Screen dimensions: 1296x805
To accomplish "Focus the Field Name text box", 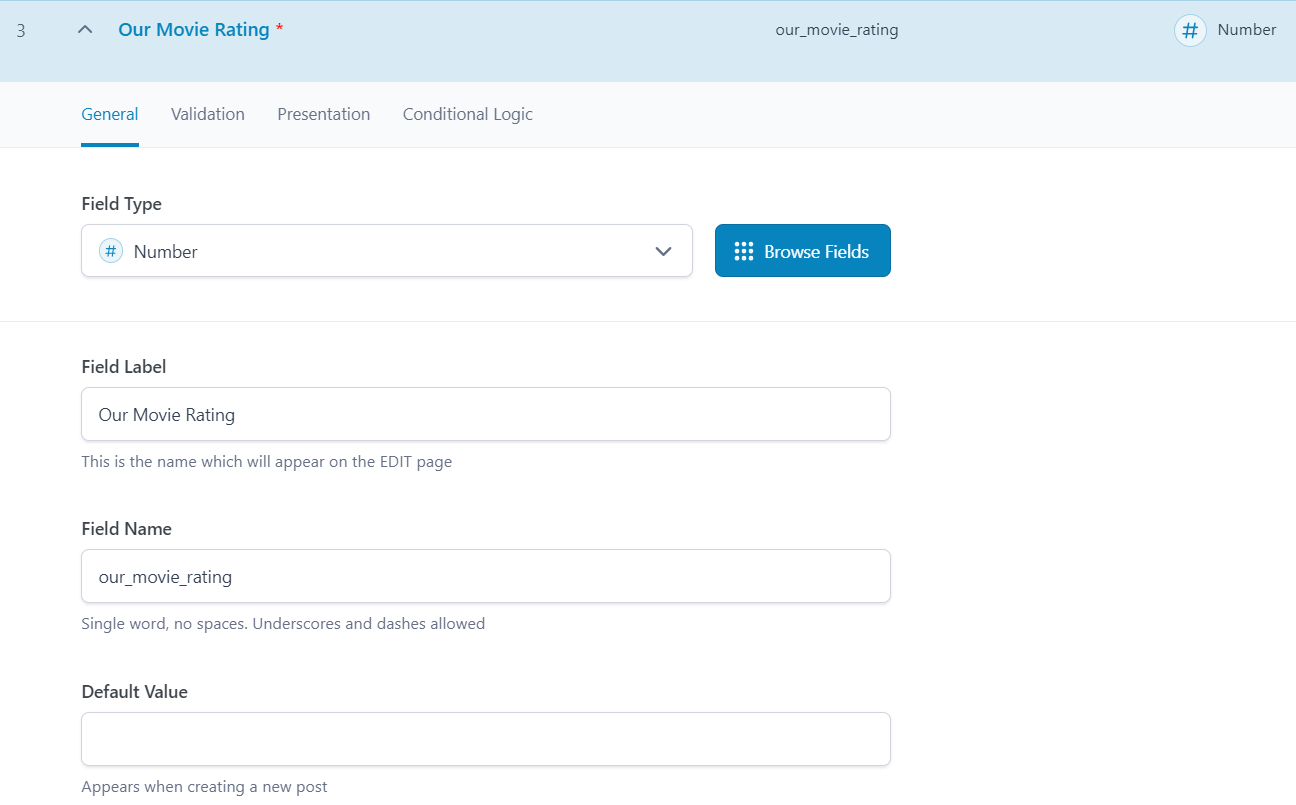I will pos(485,576).
